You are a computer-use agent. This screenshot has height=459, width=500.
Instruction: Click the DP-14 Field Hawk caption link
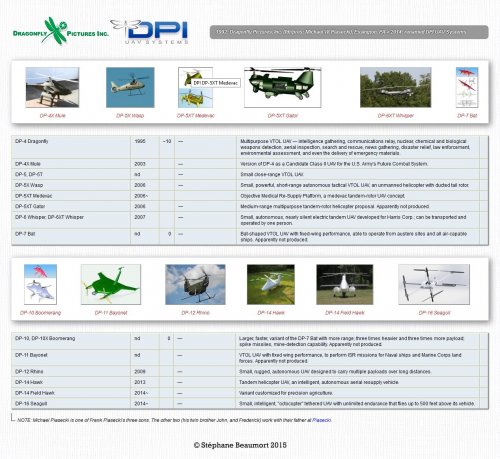(x=345, y=313)
